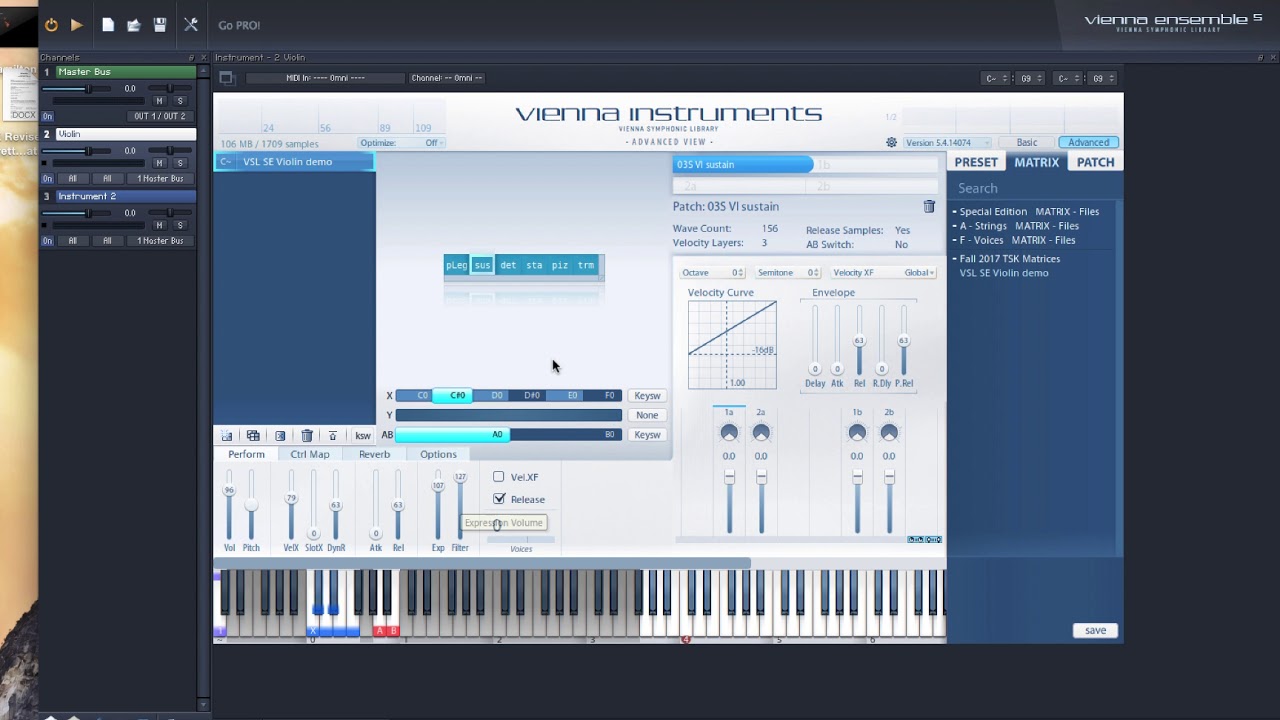The image size is (1280, 720).
Task: Enable the Vel.XF checkbox
Action: click(x=498, y=477)
